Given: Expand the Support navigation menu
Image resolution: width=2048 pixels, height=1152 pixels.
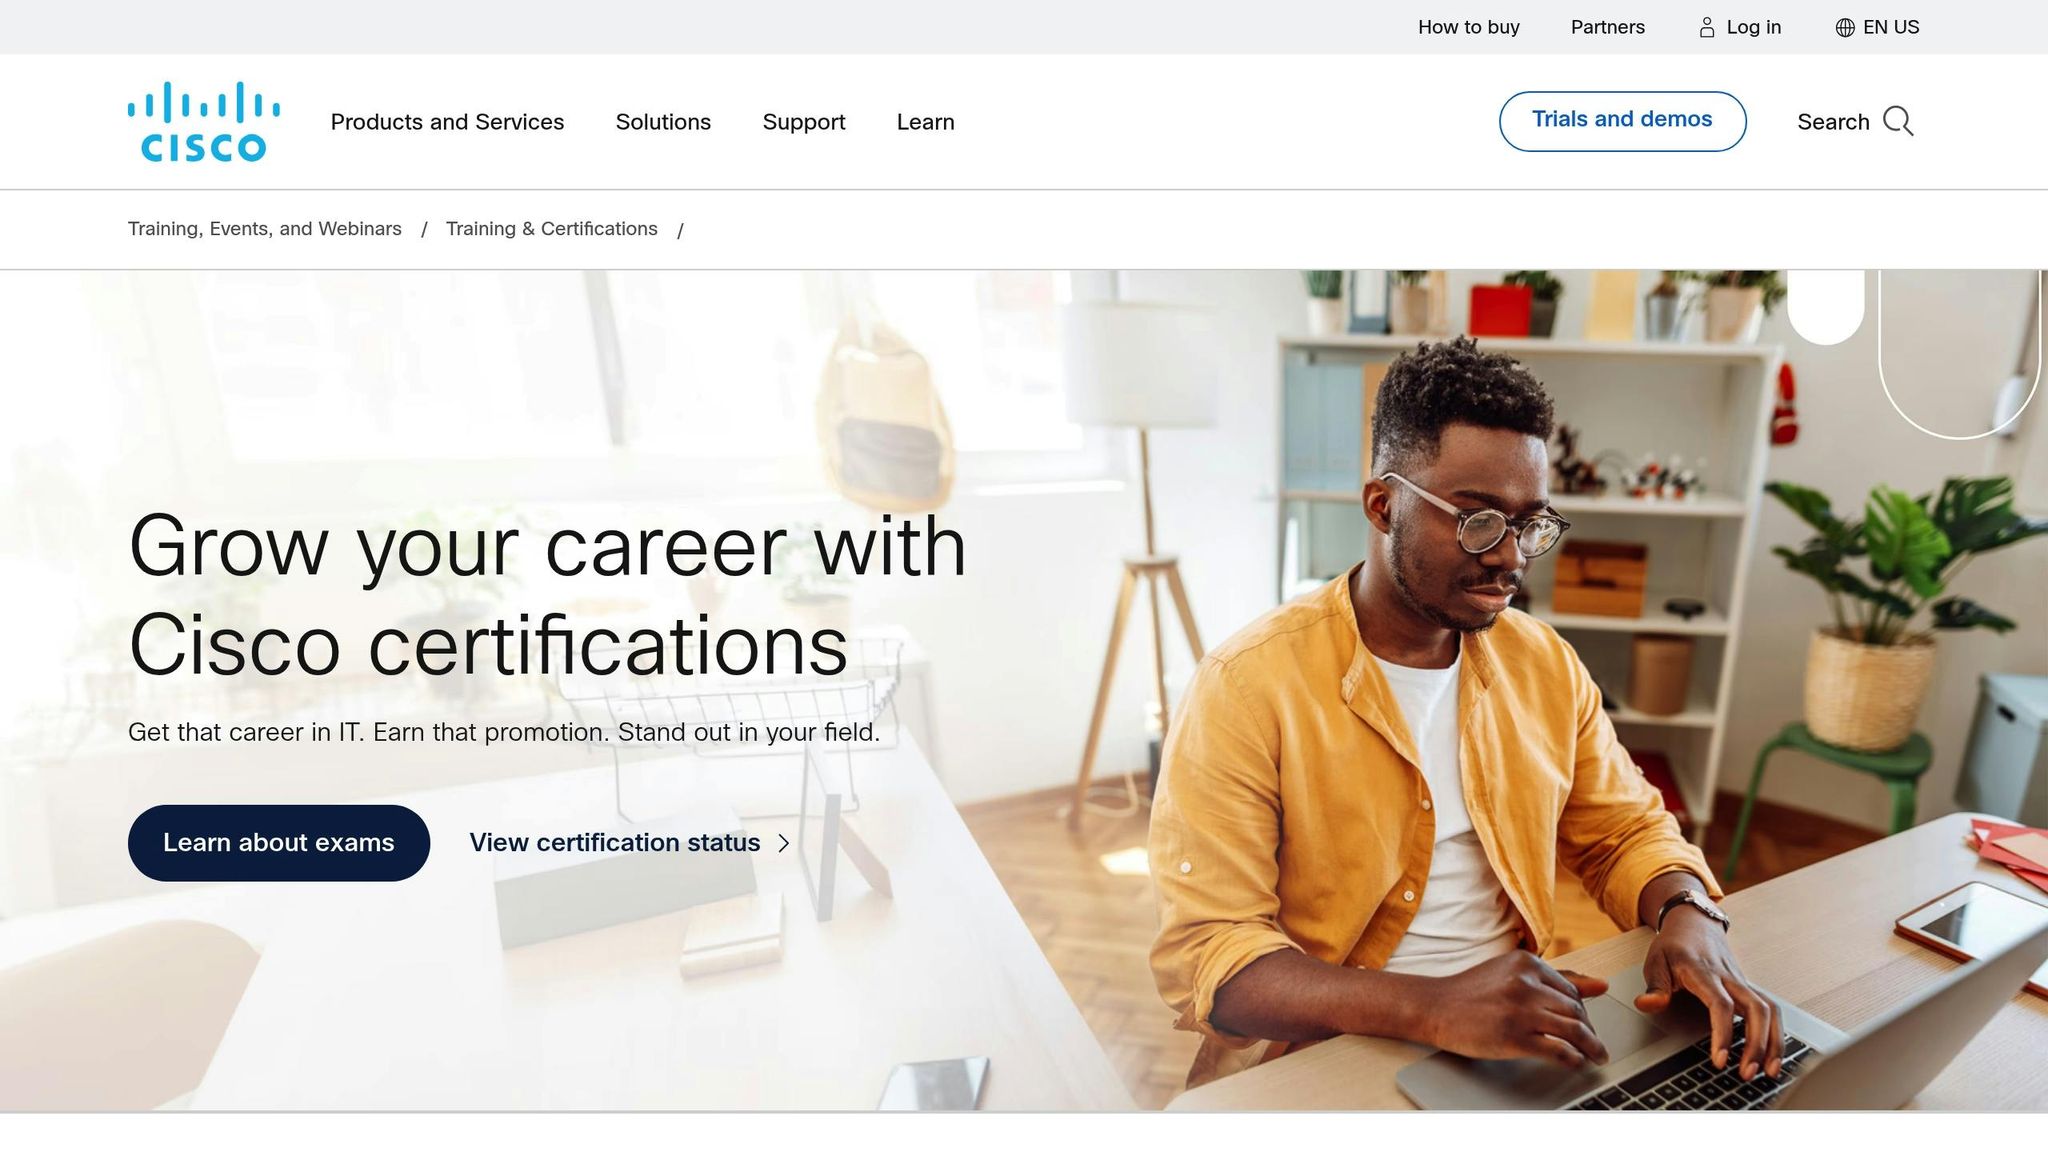Looking at the screenshot, I should 804,122.
